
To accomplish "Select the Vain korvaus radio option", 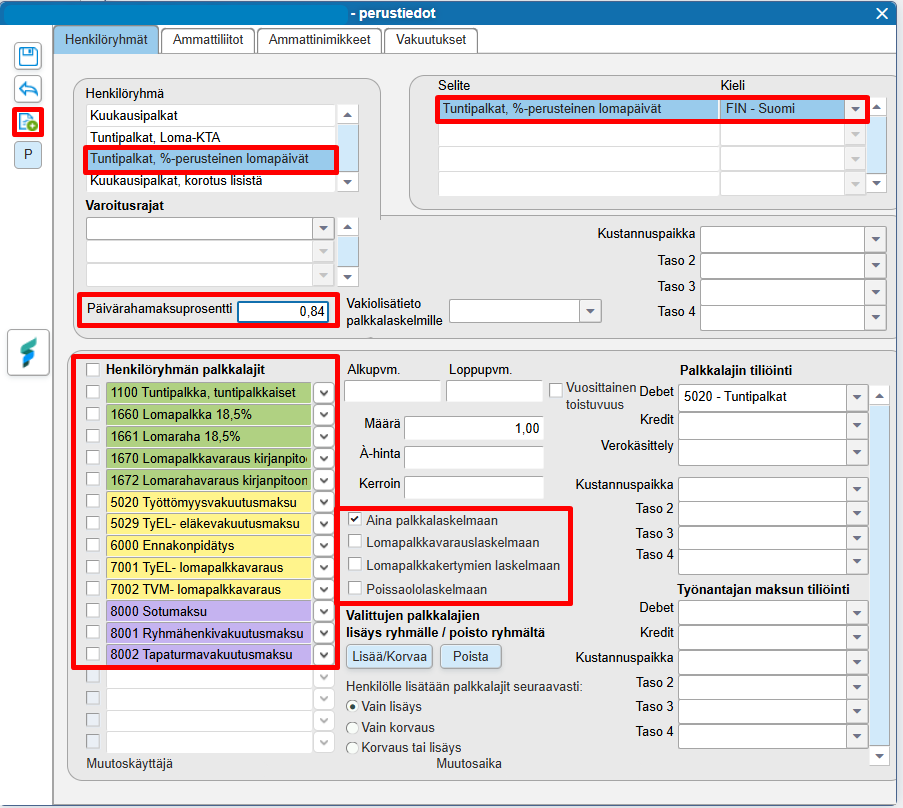I will tap(352, 728).
